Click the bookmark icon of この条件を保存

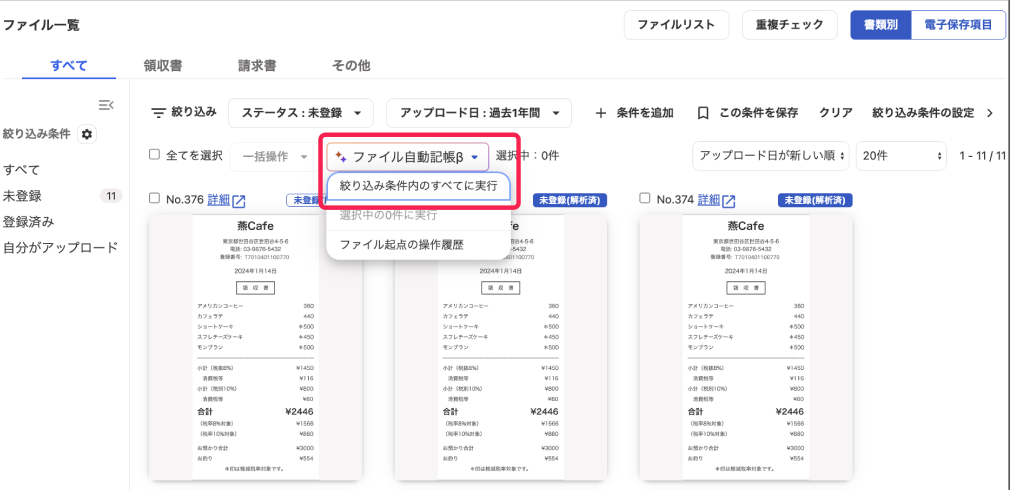point(703,113)
